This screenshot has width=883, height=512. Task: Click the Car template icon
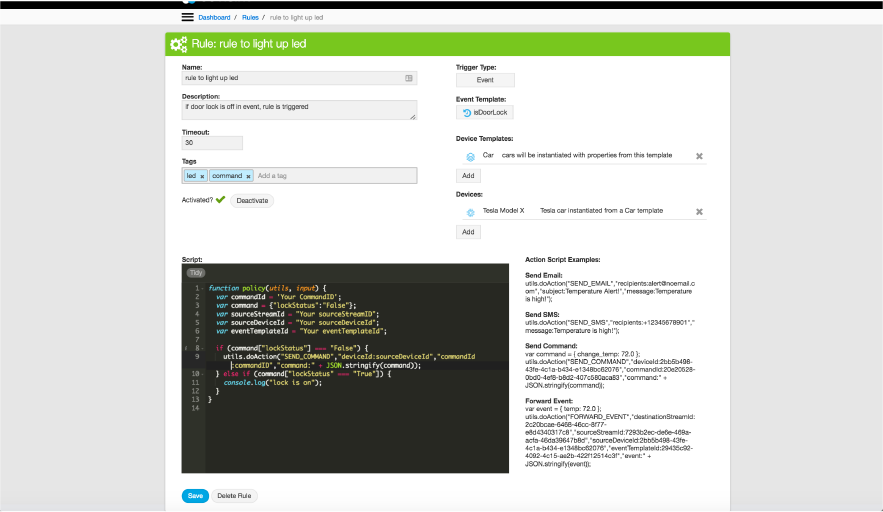[x=470, y=156]
